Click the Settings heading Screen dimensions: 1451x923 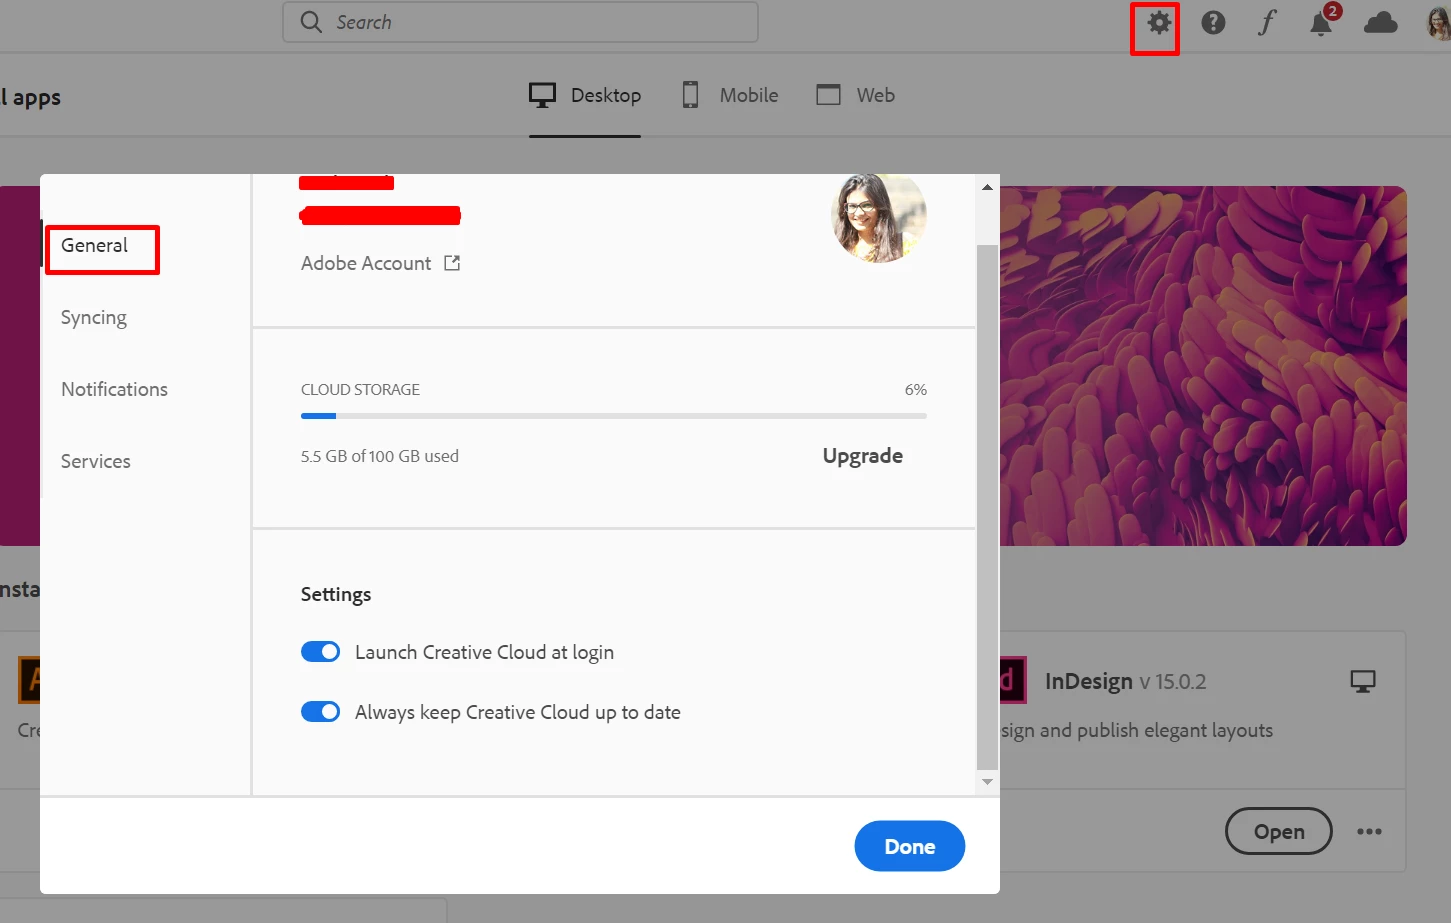(336, 594)
